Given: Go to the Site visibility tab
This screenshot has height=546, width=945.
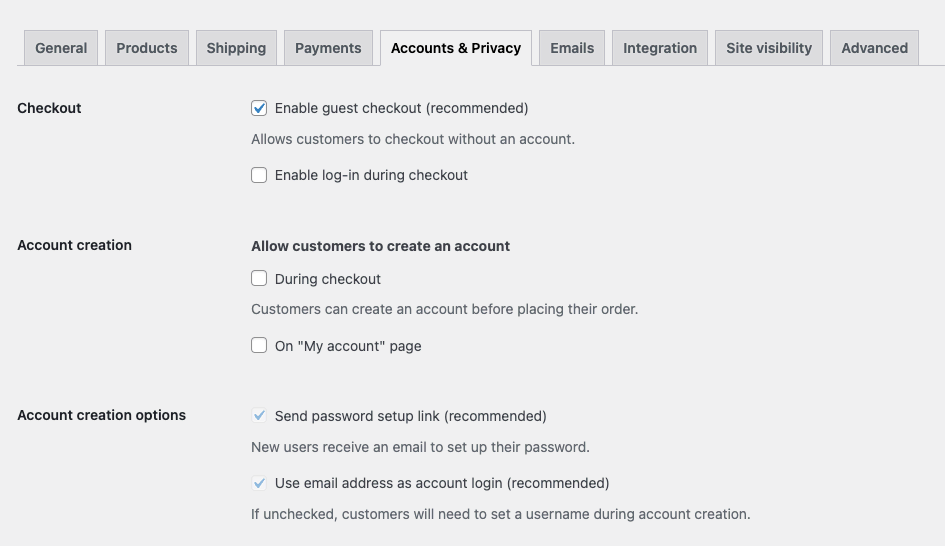Looking at the screenshot, I should (x=769, y=48).
